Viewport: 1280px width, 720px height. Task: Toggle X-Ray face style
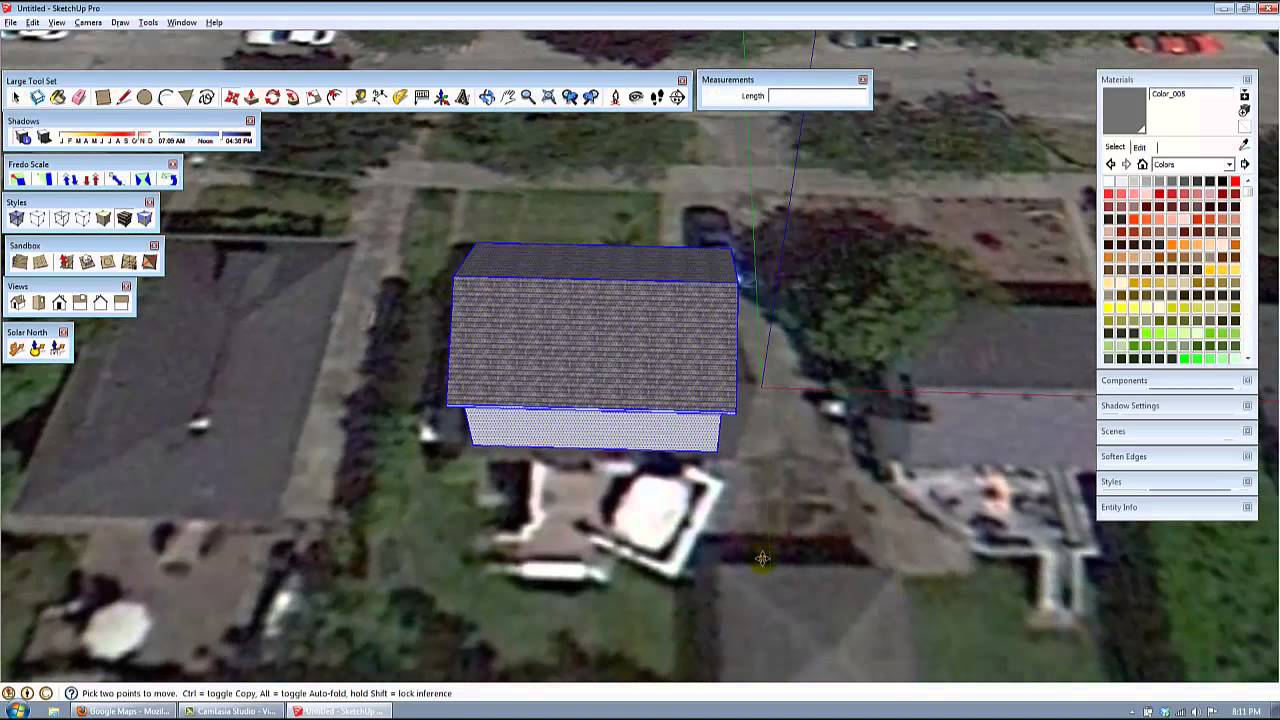click(x=16, y=219)
